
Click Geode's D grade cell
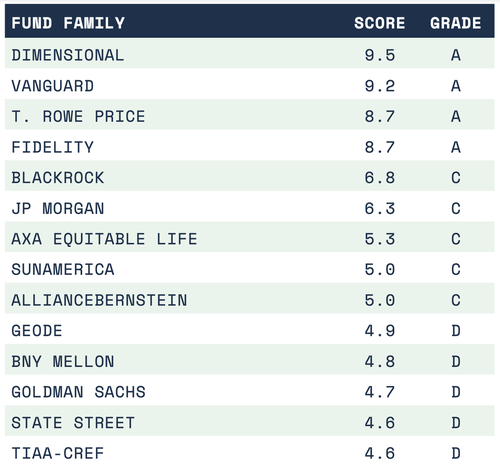pos(456,331)
